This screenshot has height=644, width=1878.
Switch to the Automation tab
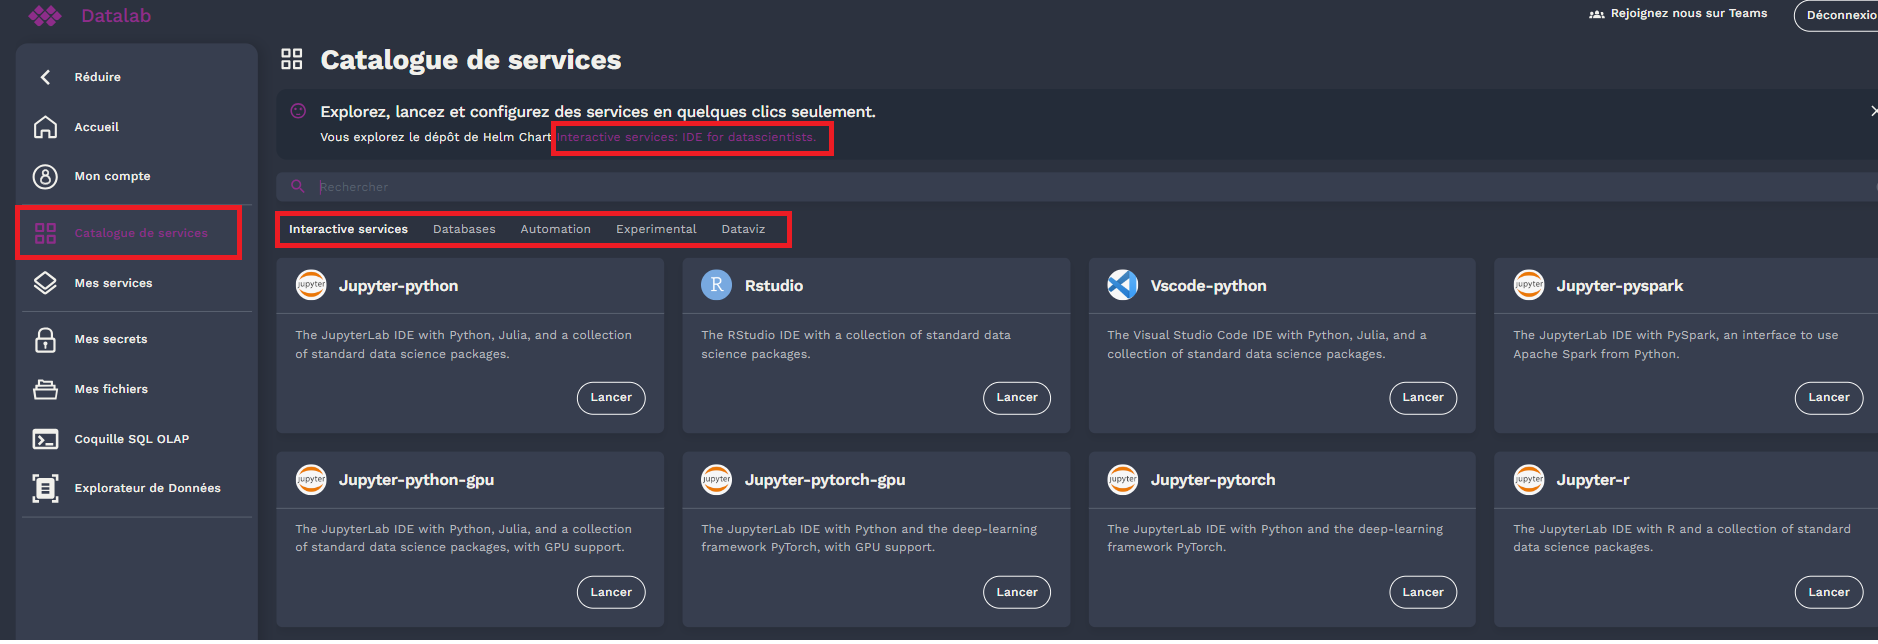pyautogui.click(x=555, y=229)
